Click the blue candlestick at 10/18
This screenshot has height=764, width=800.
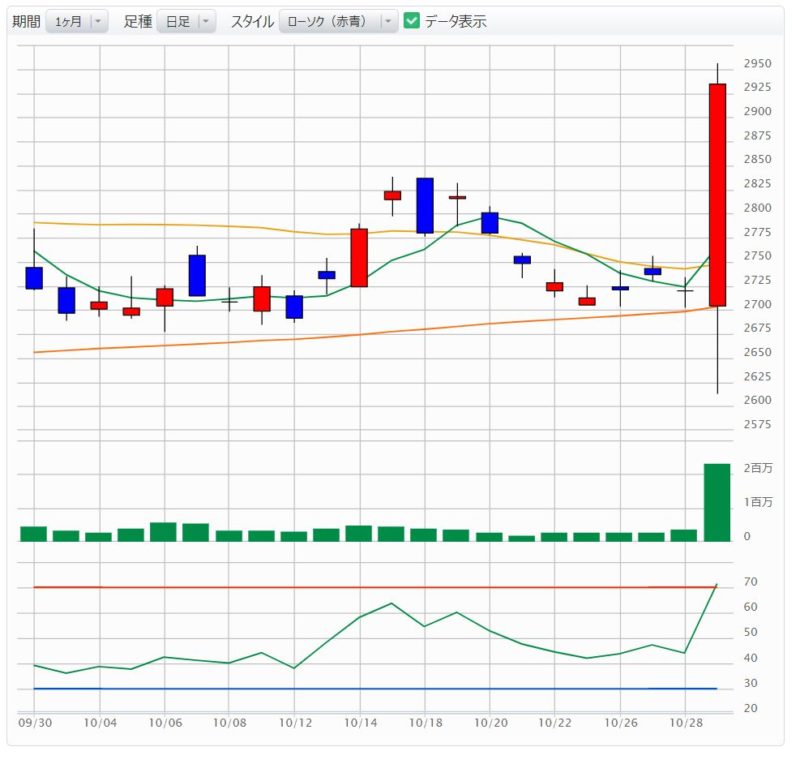pos(425,206)
